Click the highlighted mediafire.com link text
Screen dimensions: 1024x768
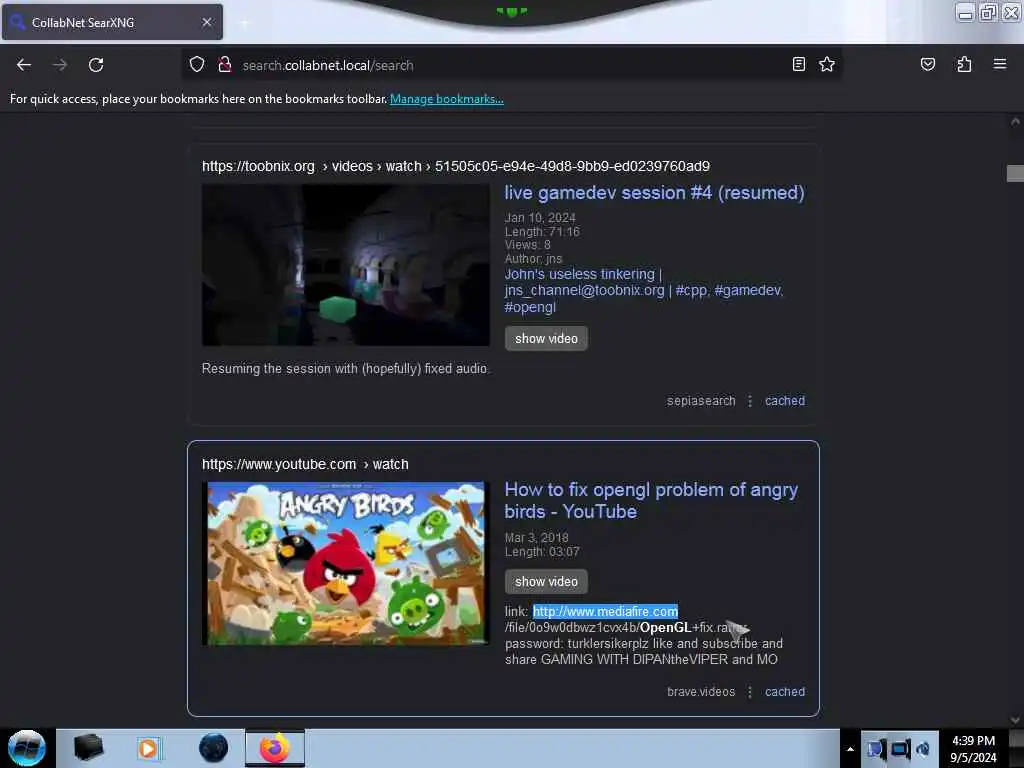pos(605,611)
